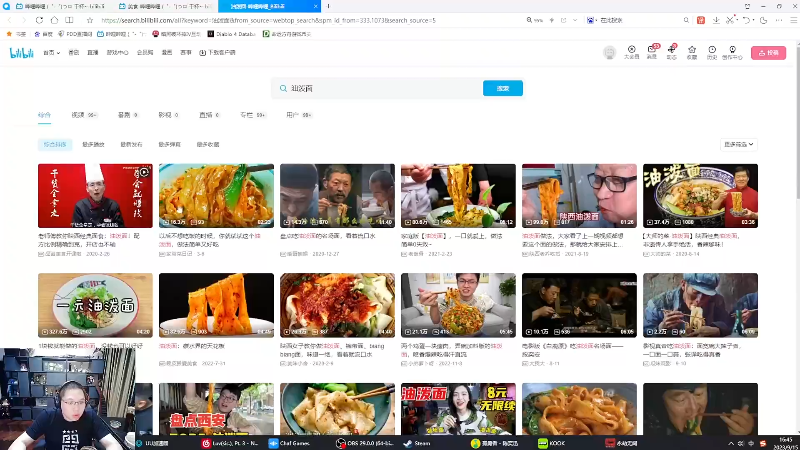The image size is (800, 450).
Task: Bookmark page with star icon beside URL
Action: coord(90,20)
